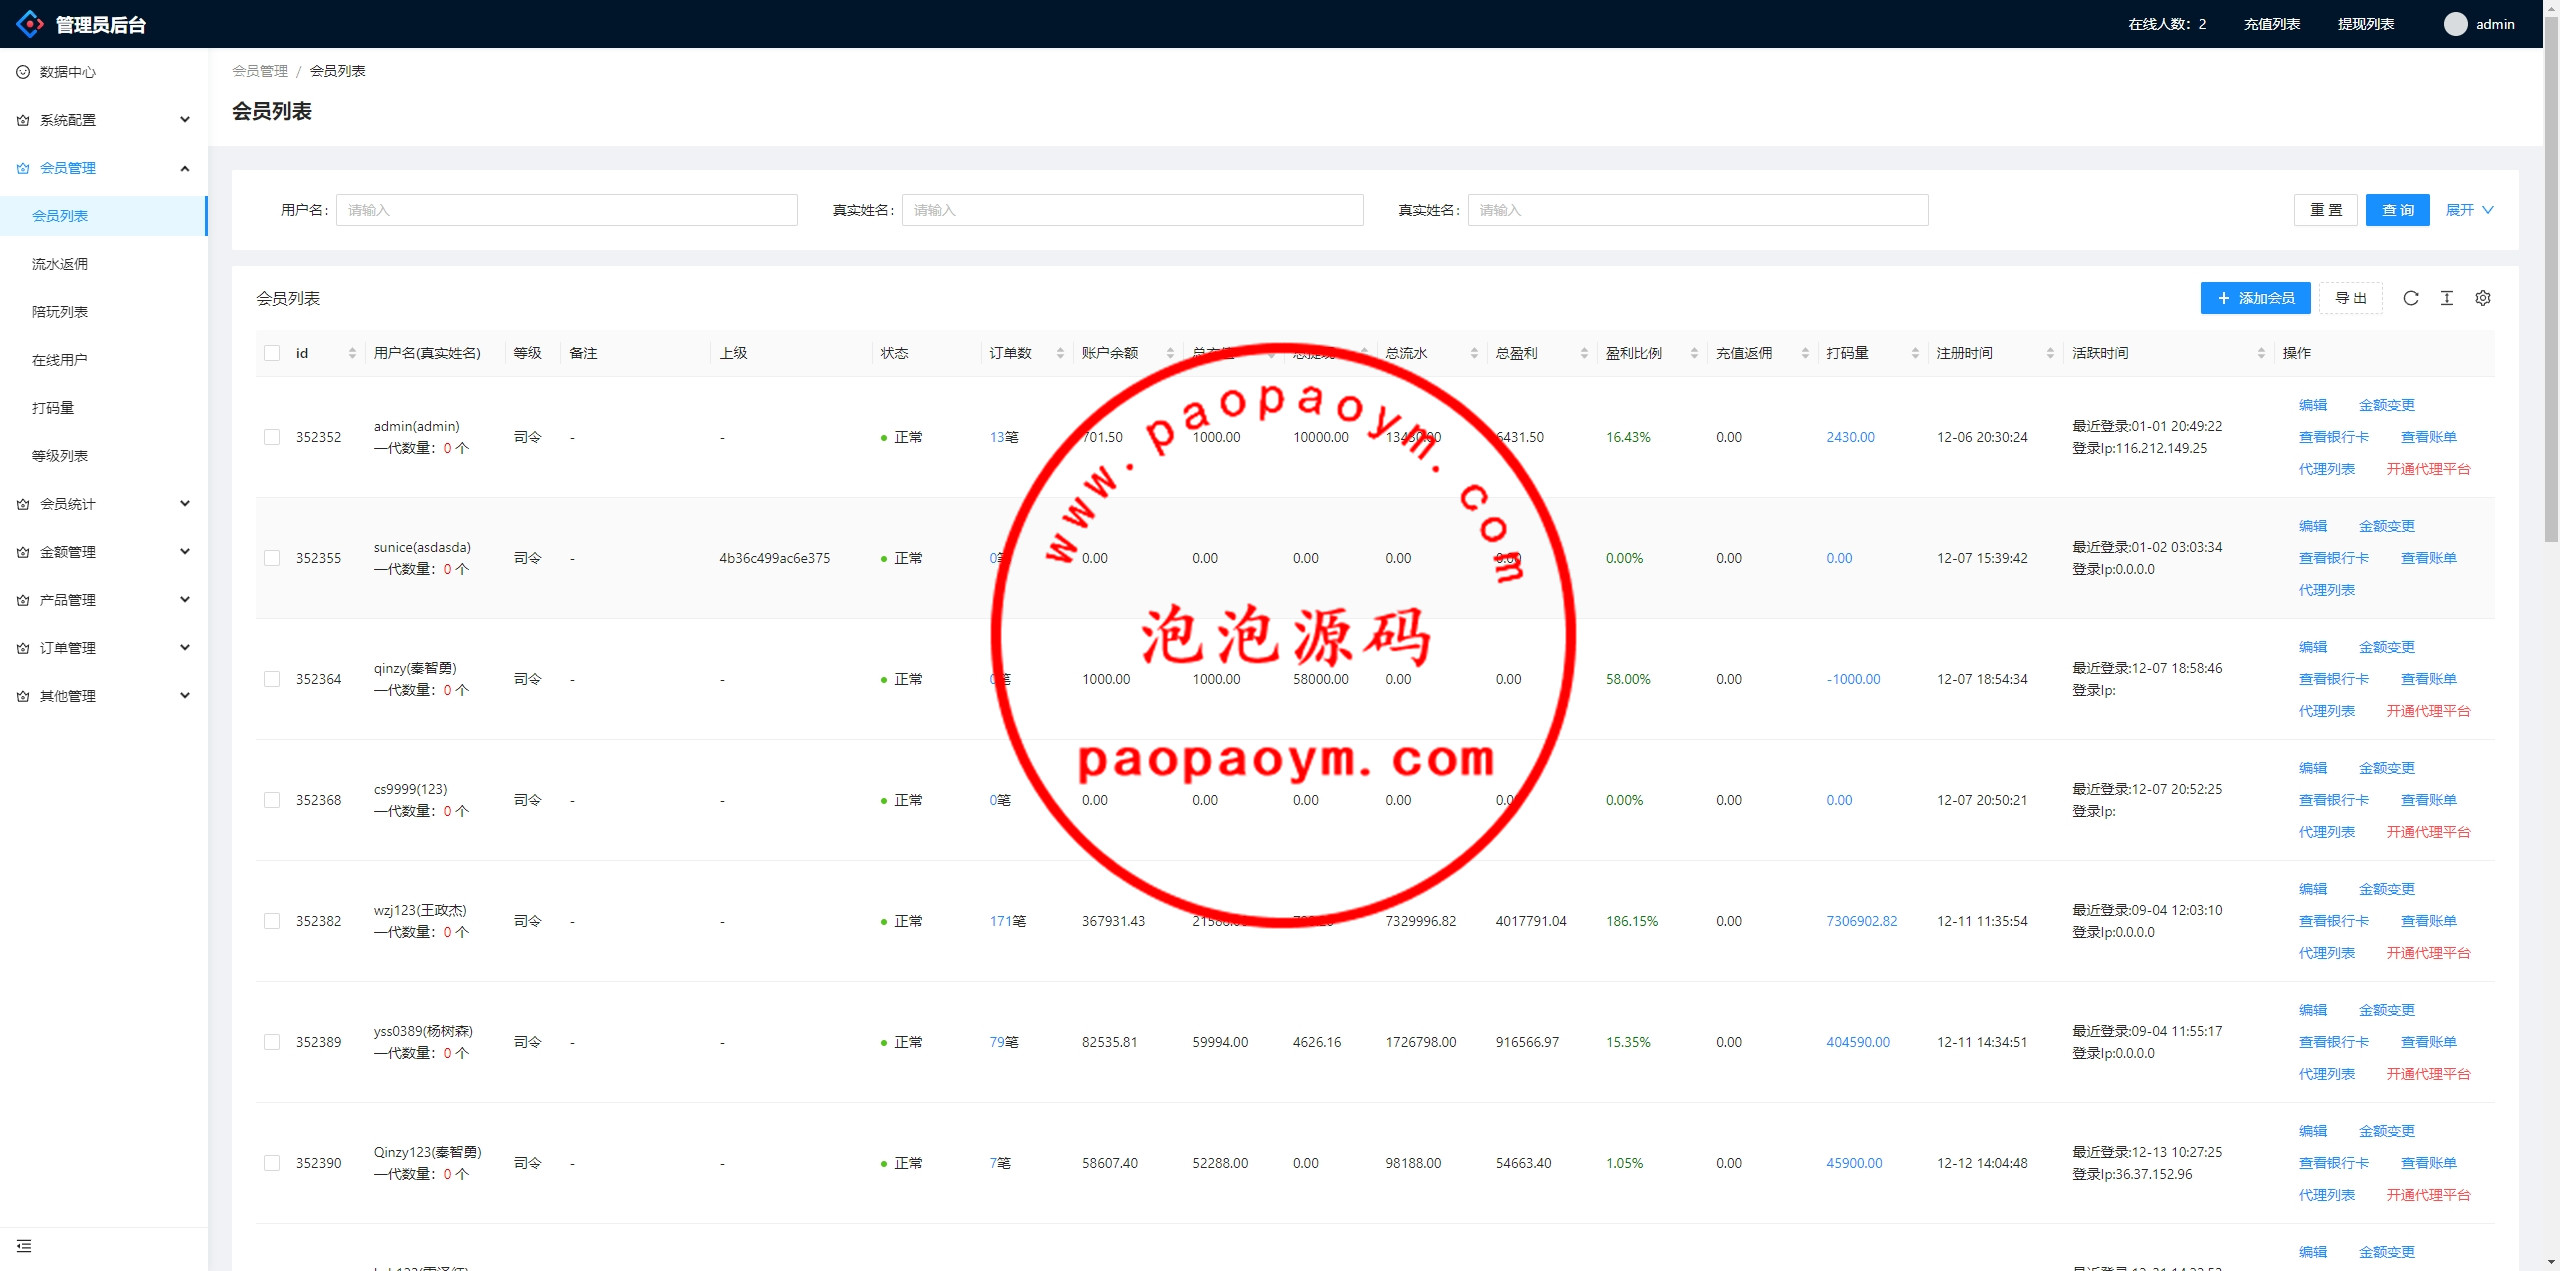
Task: Sort by 活跃时间 column arrows
Action: coord(2261,353)
